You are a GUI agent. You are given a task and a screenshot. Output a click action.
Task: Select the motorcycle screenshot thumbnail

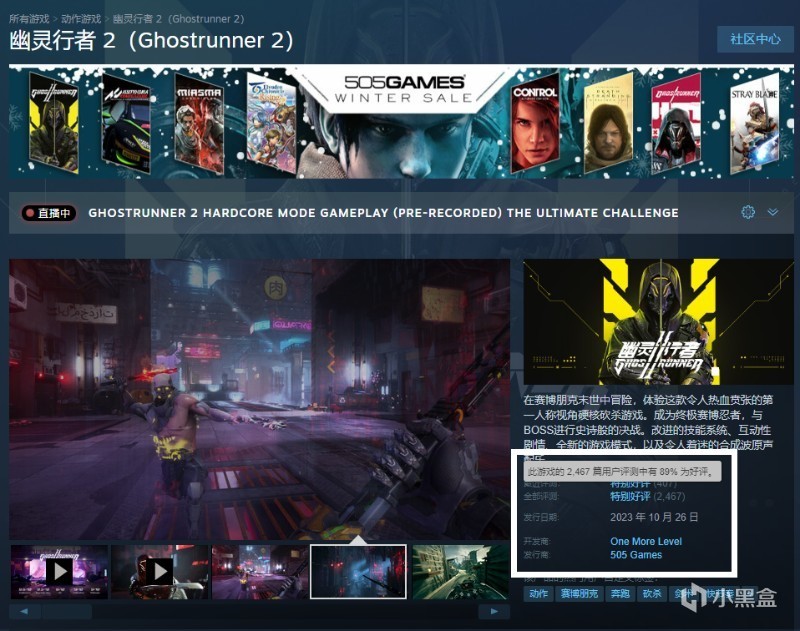(461, 571)
